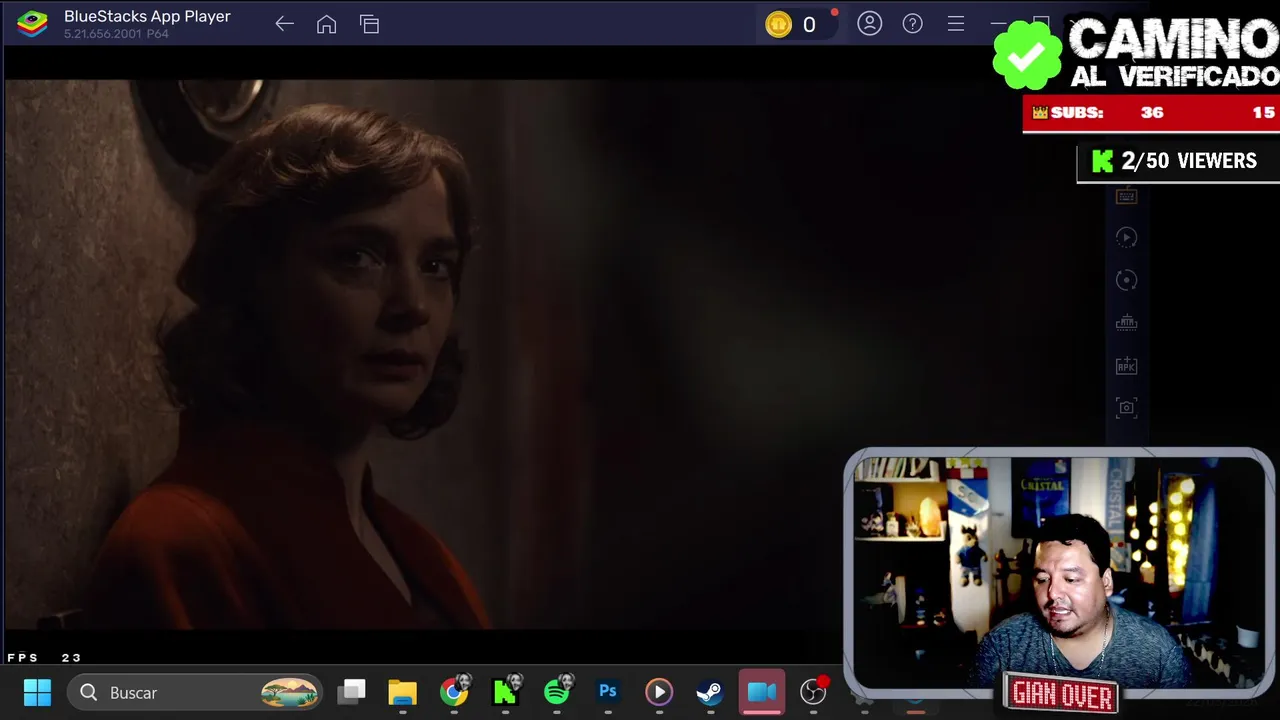Open the media player taskbar icon
The width and height of the screenshot is (1280, 720).
(x=659, y=692)
